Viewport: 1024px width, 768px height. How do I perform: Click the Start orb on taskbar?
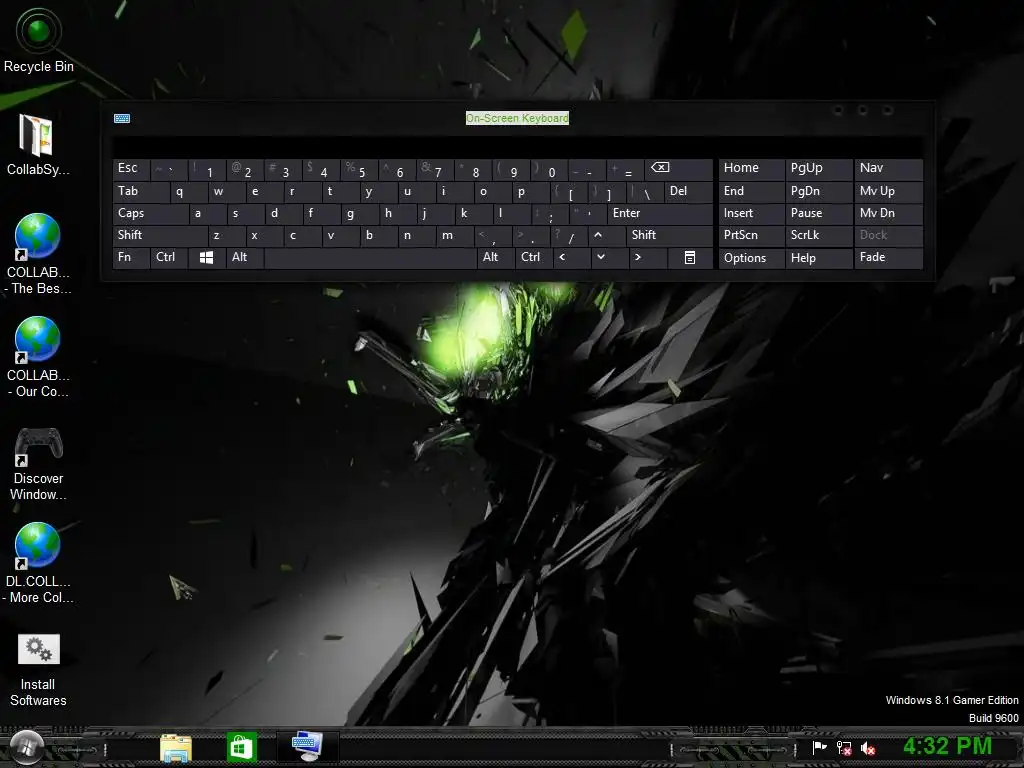tap(26, 747)
